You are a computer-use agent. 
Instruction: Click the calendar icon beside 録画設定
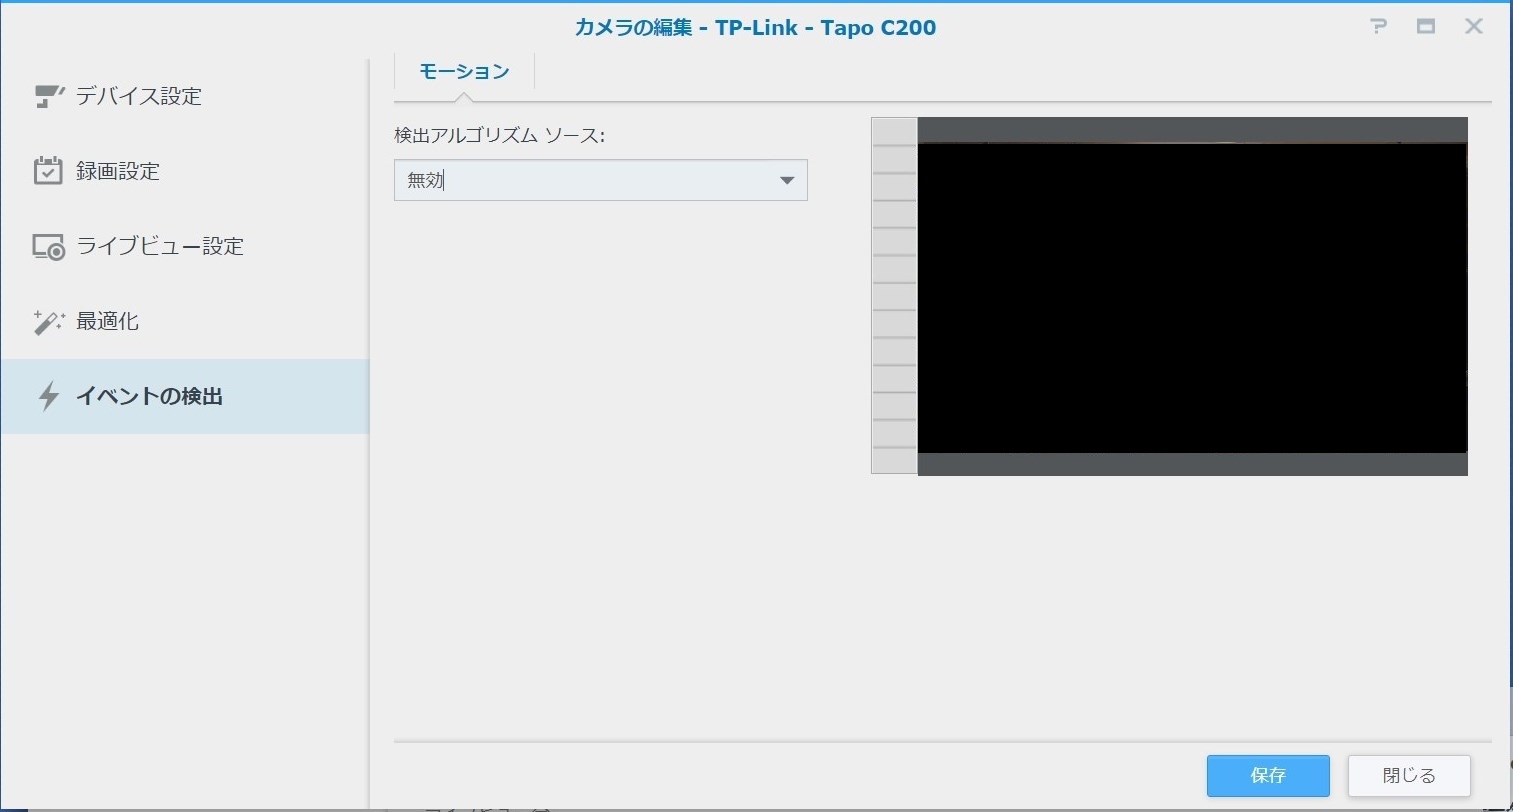(x=48, y=171)
